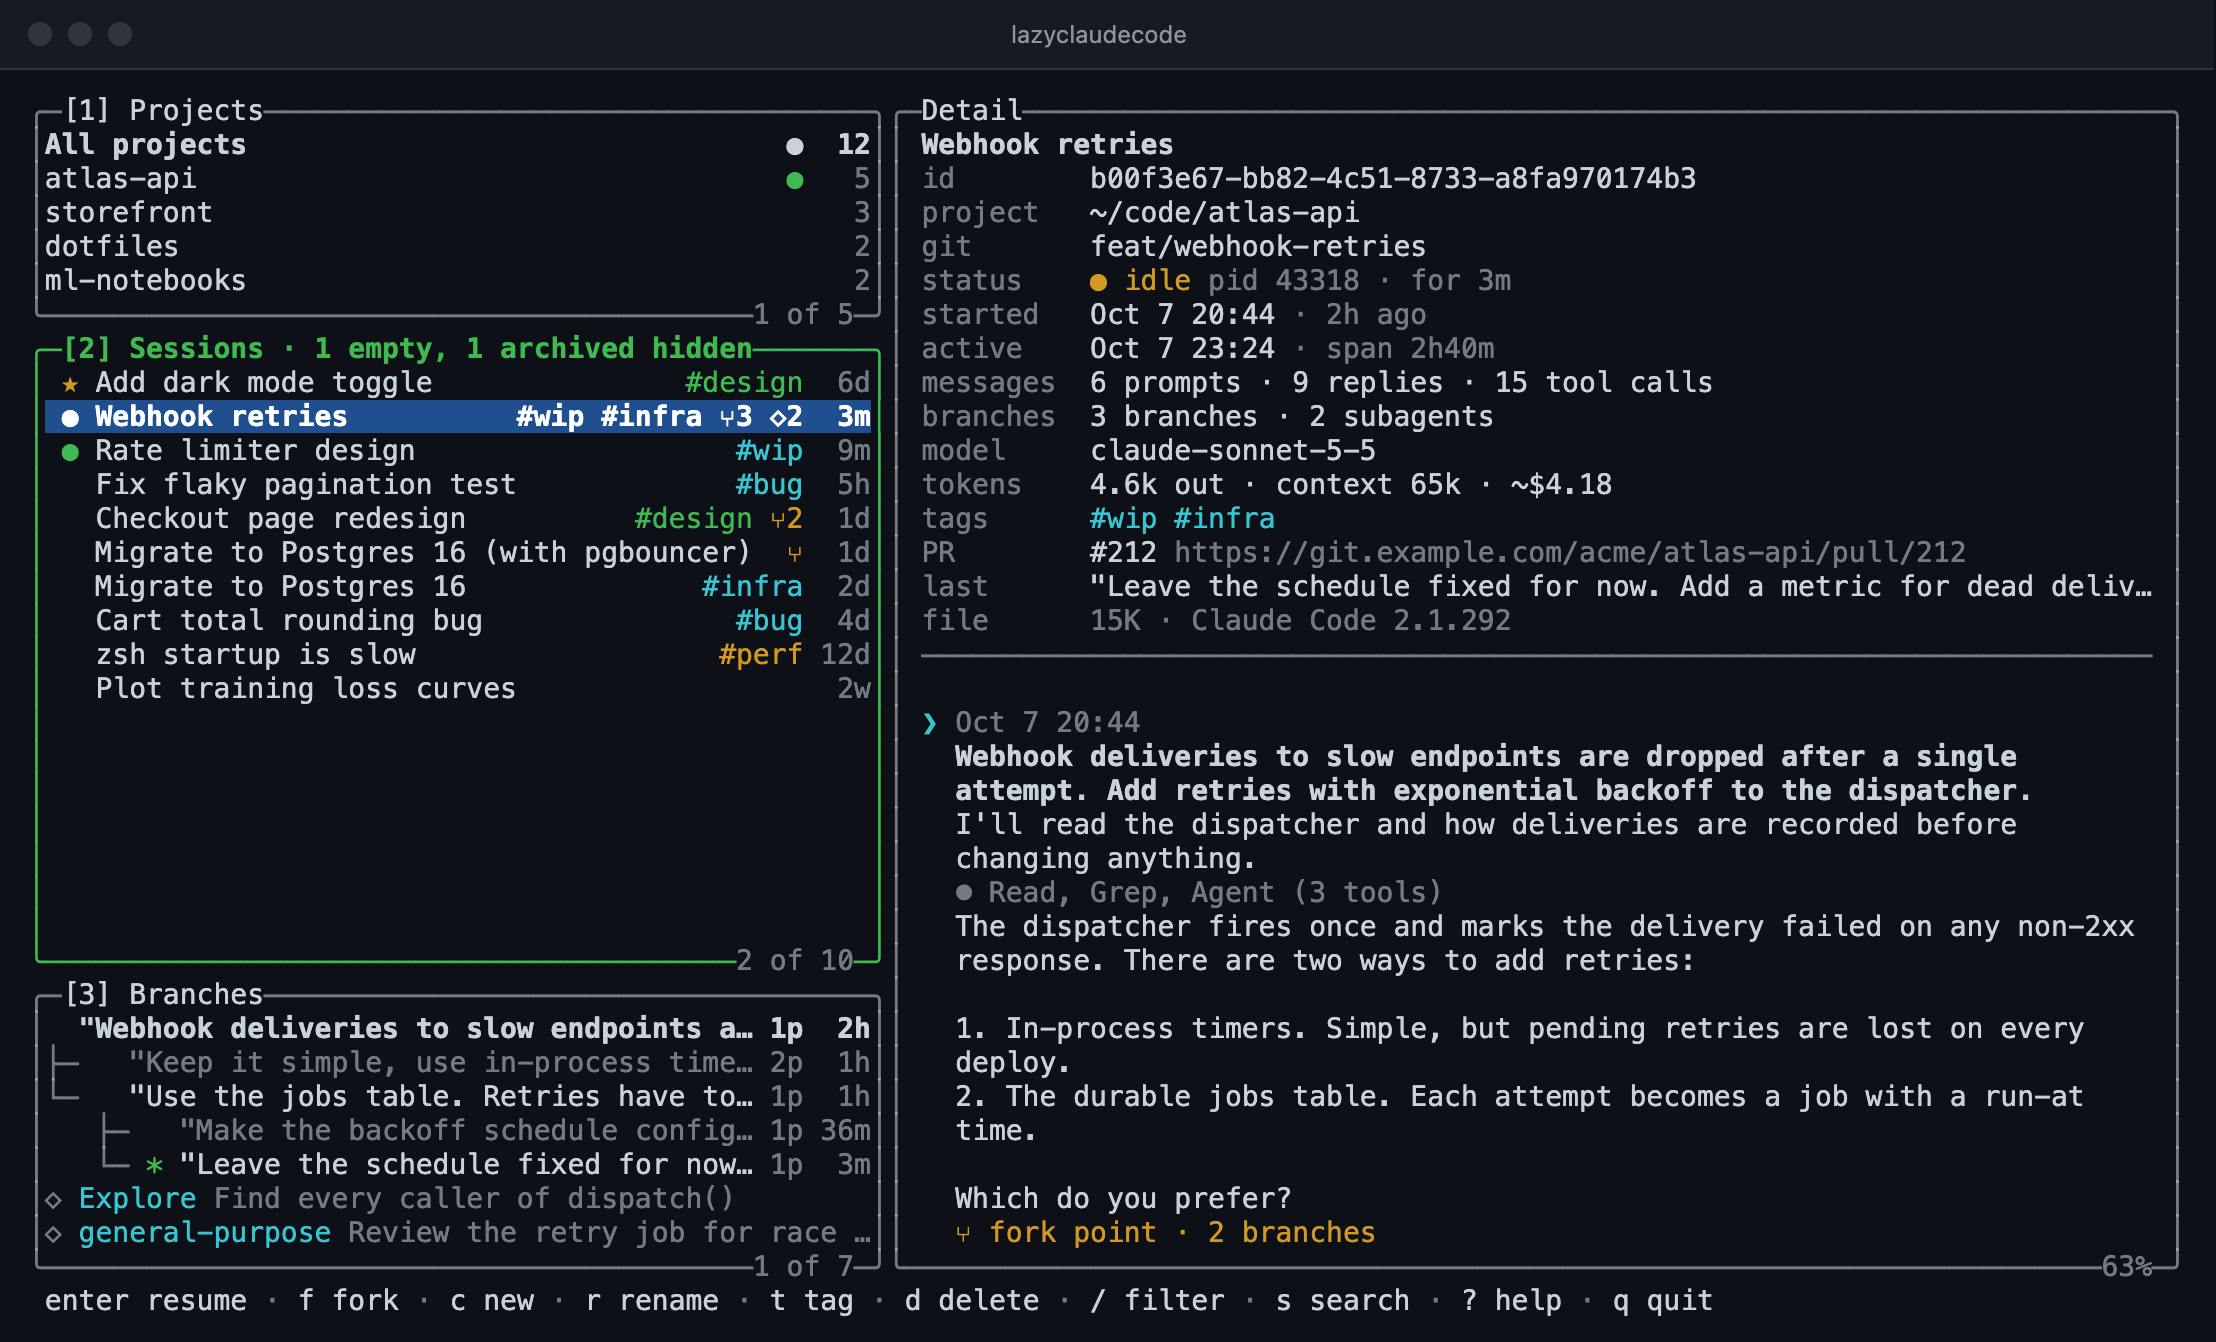The image size is (2216, 1342).
Task: Select the storefront project
Action: coord(457,214)
